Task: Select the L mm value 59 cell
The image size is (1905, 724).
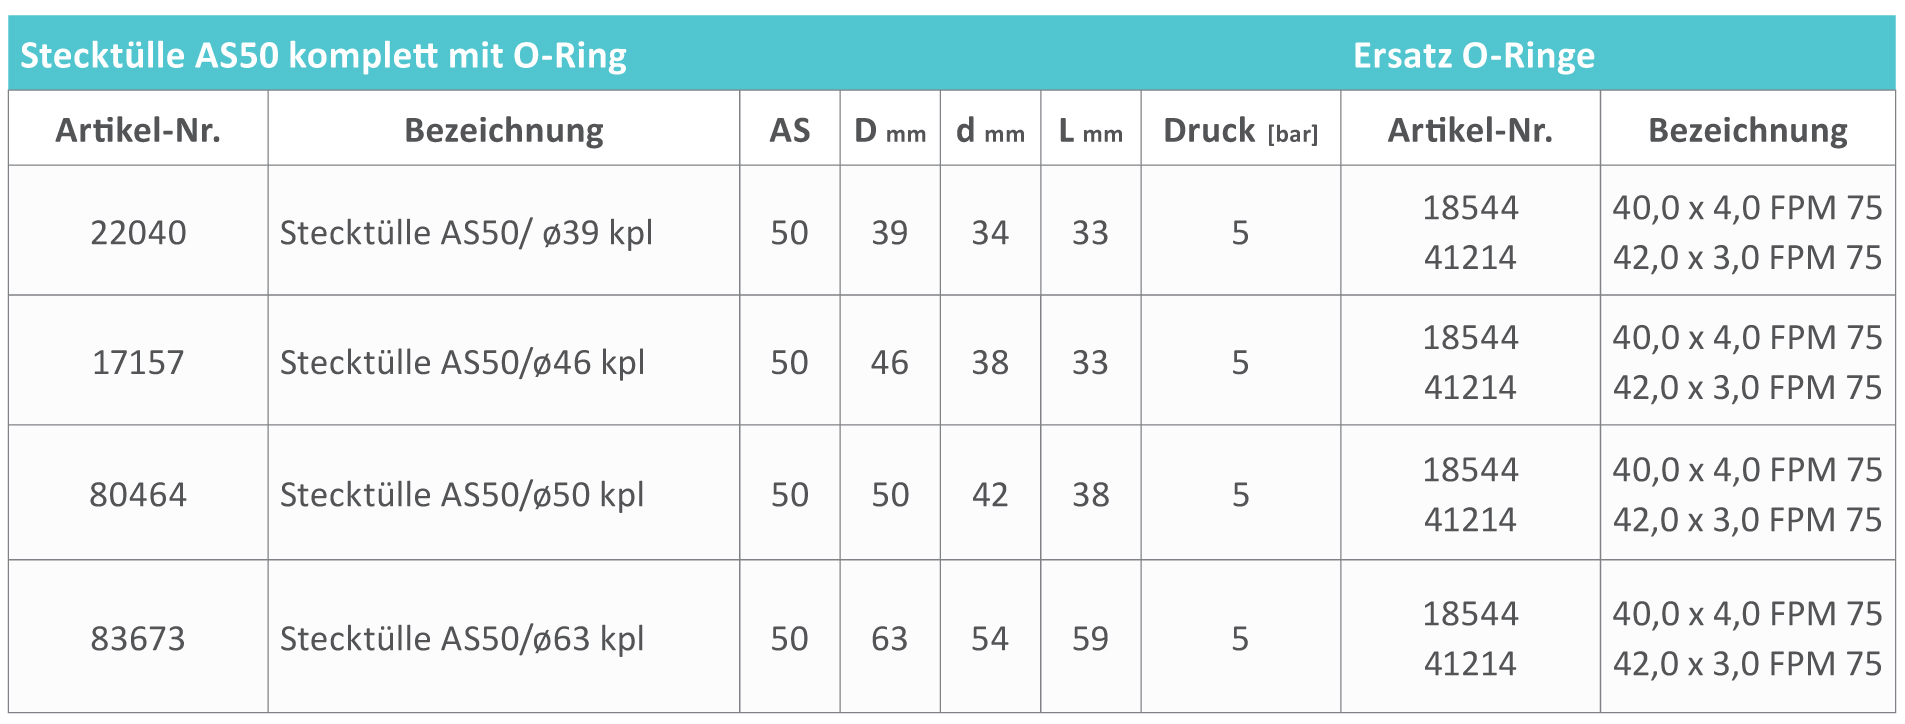Action: point(1090,638)
